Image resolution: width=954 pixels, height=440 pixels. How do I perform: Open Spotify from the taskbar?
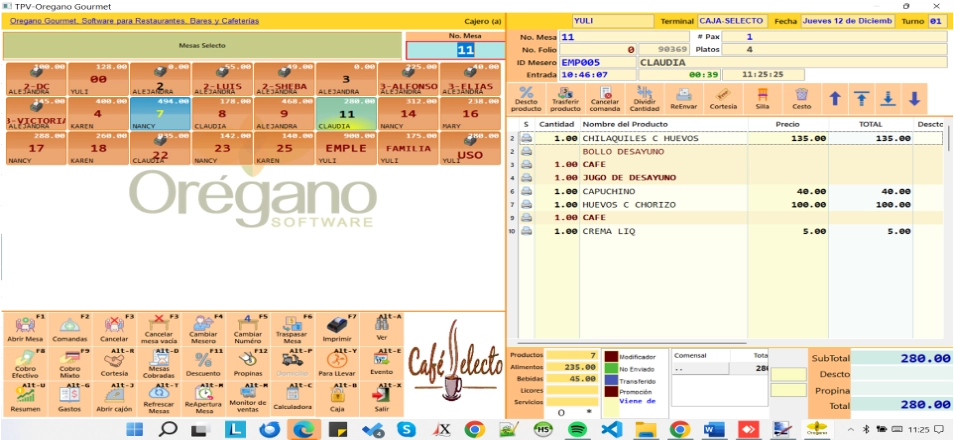(576, 429)
